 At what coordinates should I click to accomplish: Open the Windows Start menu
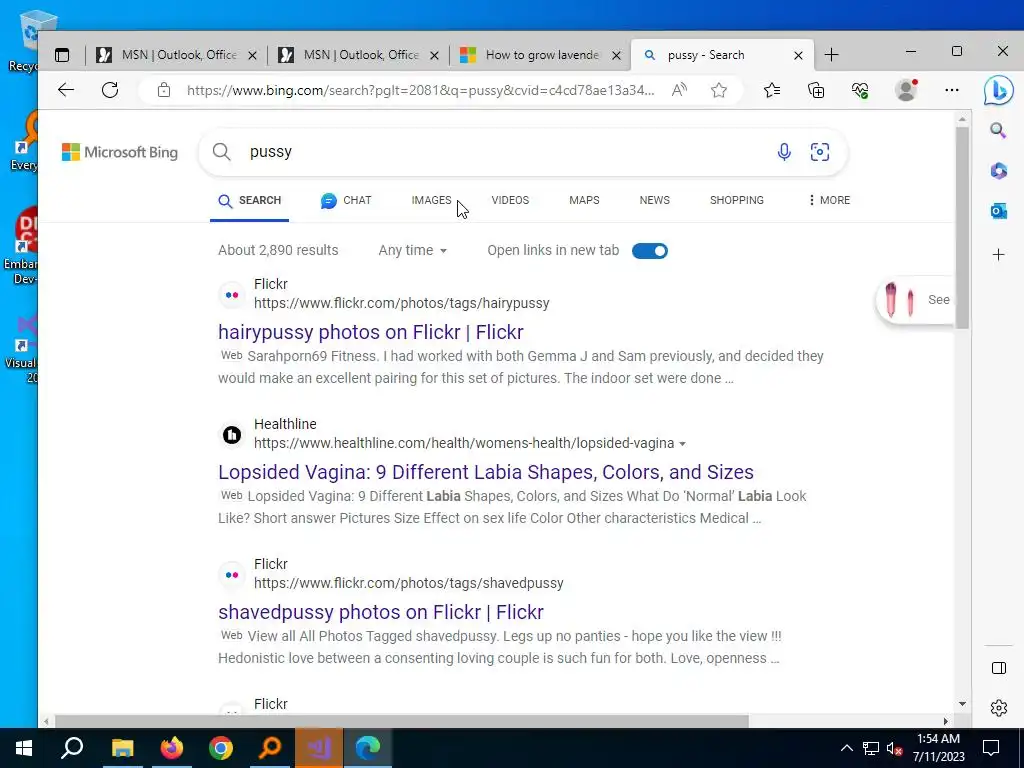(24, 748)
